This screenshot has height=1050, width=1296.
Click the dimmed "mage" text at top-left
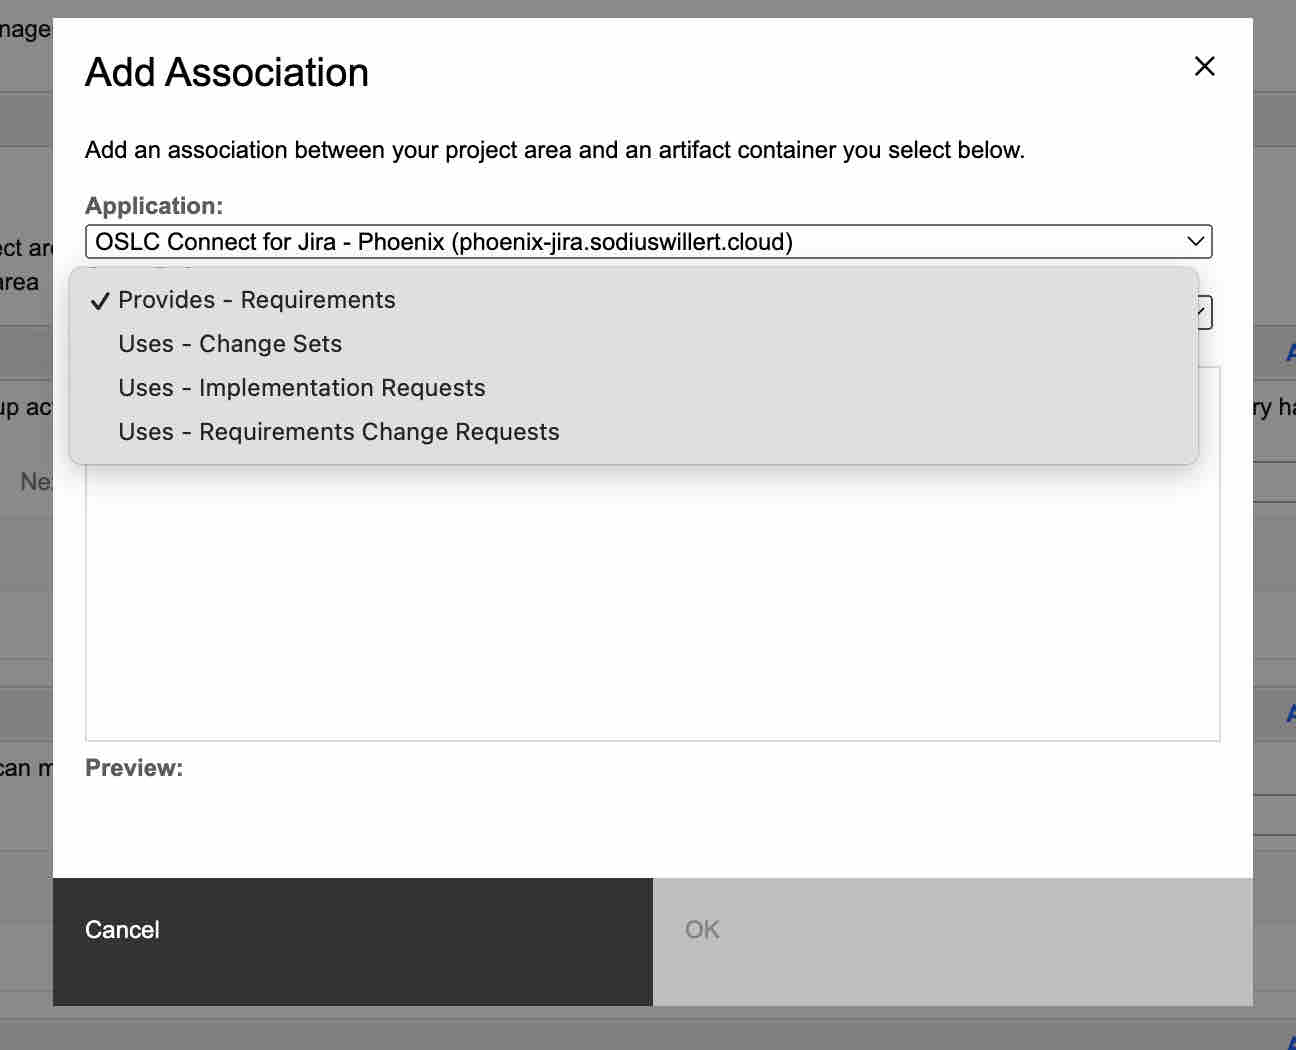pos(25,30)
